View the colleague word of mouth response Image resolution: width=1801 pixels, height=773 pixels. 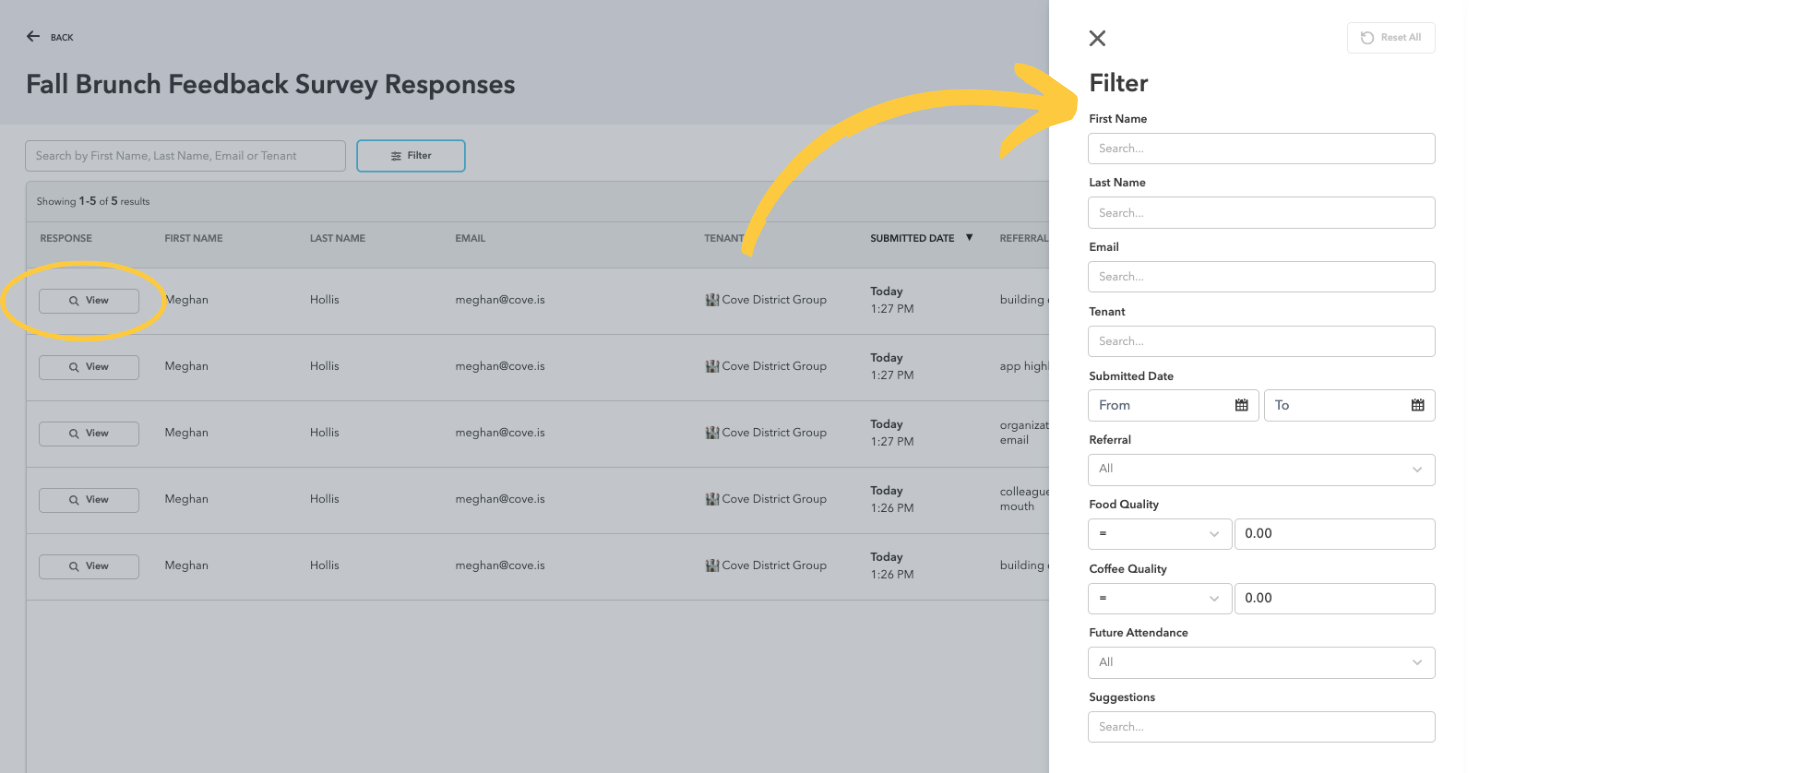89,500
